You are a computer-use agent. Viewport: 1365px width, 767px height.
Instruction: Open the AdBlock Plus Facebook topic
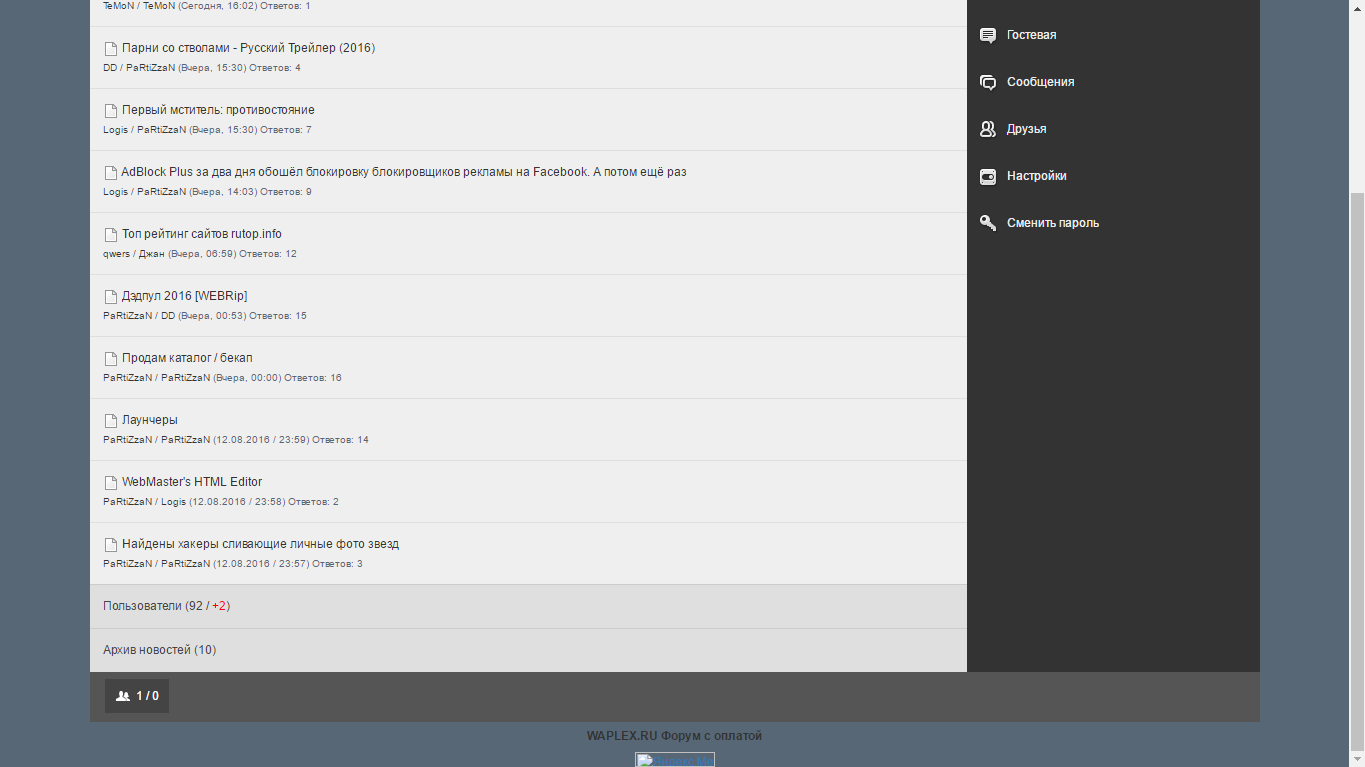404,172
